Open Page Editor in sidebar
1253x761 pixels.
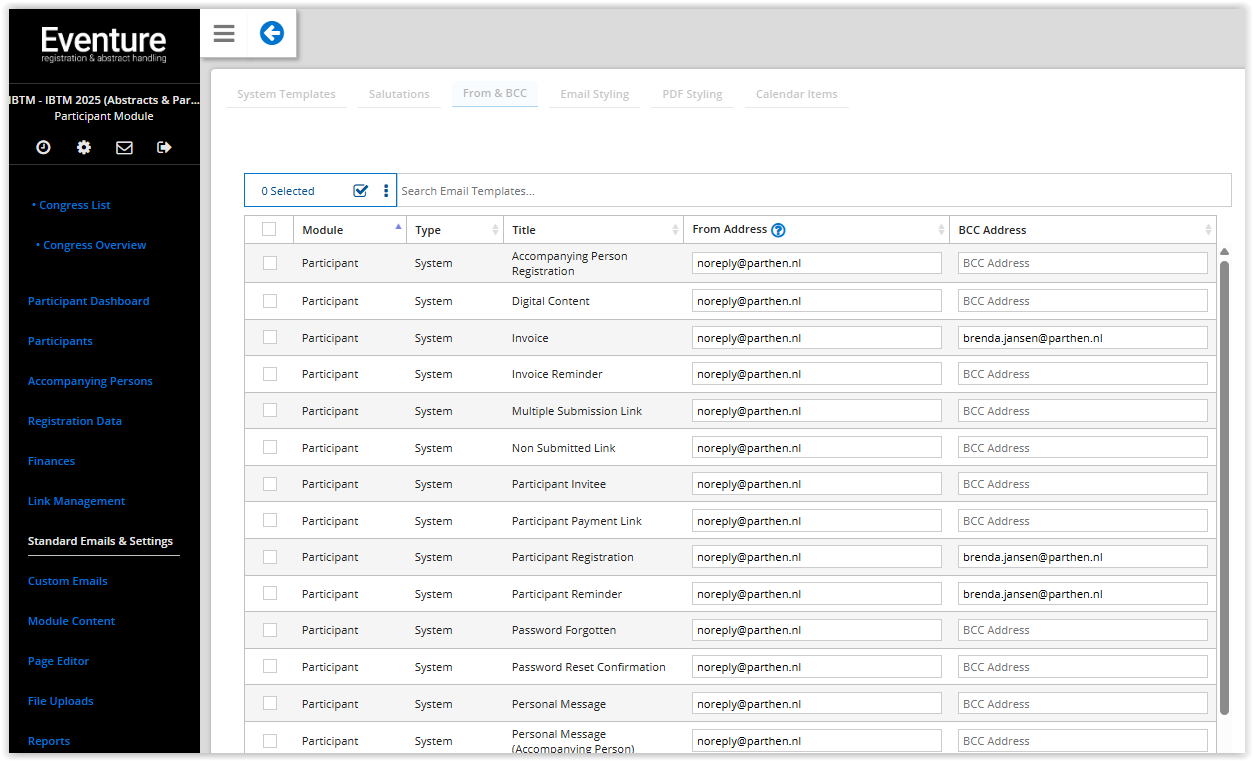click(59, 661)
